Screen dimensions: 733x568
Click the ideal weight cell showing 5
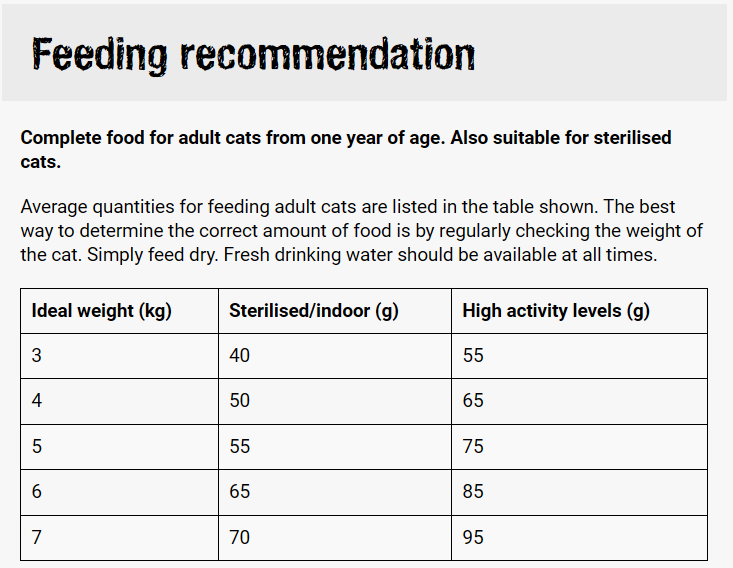coord(37,447)
